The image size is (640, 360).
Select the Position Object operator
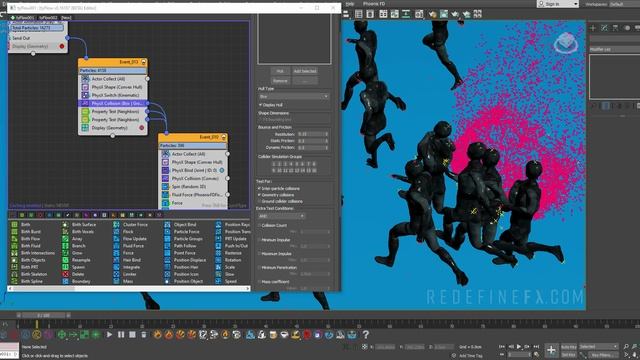188,281
